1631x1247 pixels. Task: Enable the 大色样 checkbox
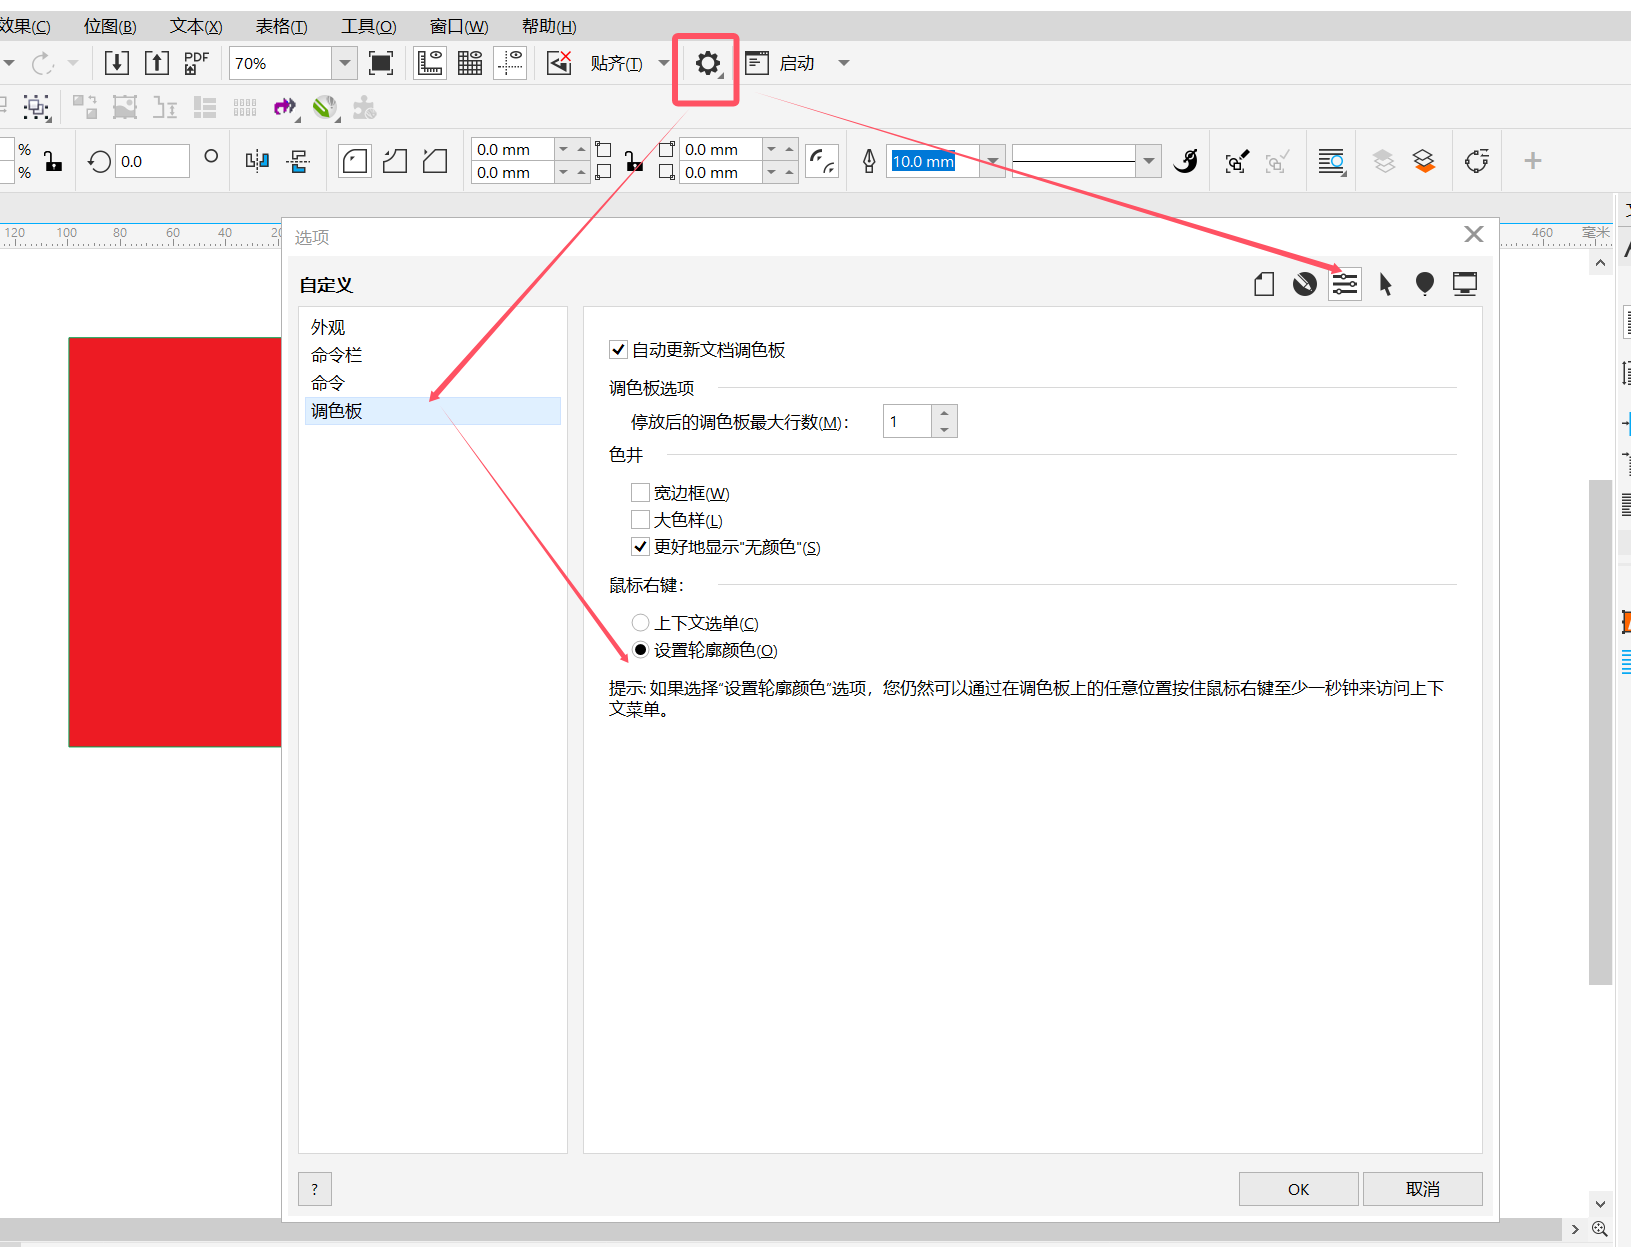click(x=640, y=520)
